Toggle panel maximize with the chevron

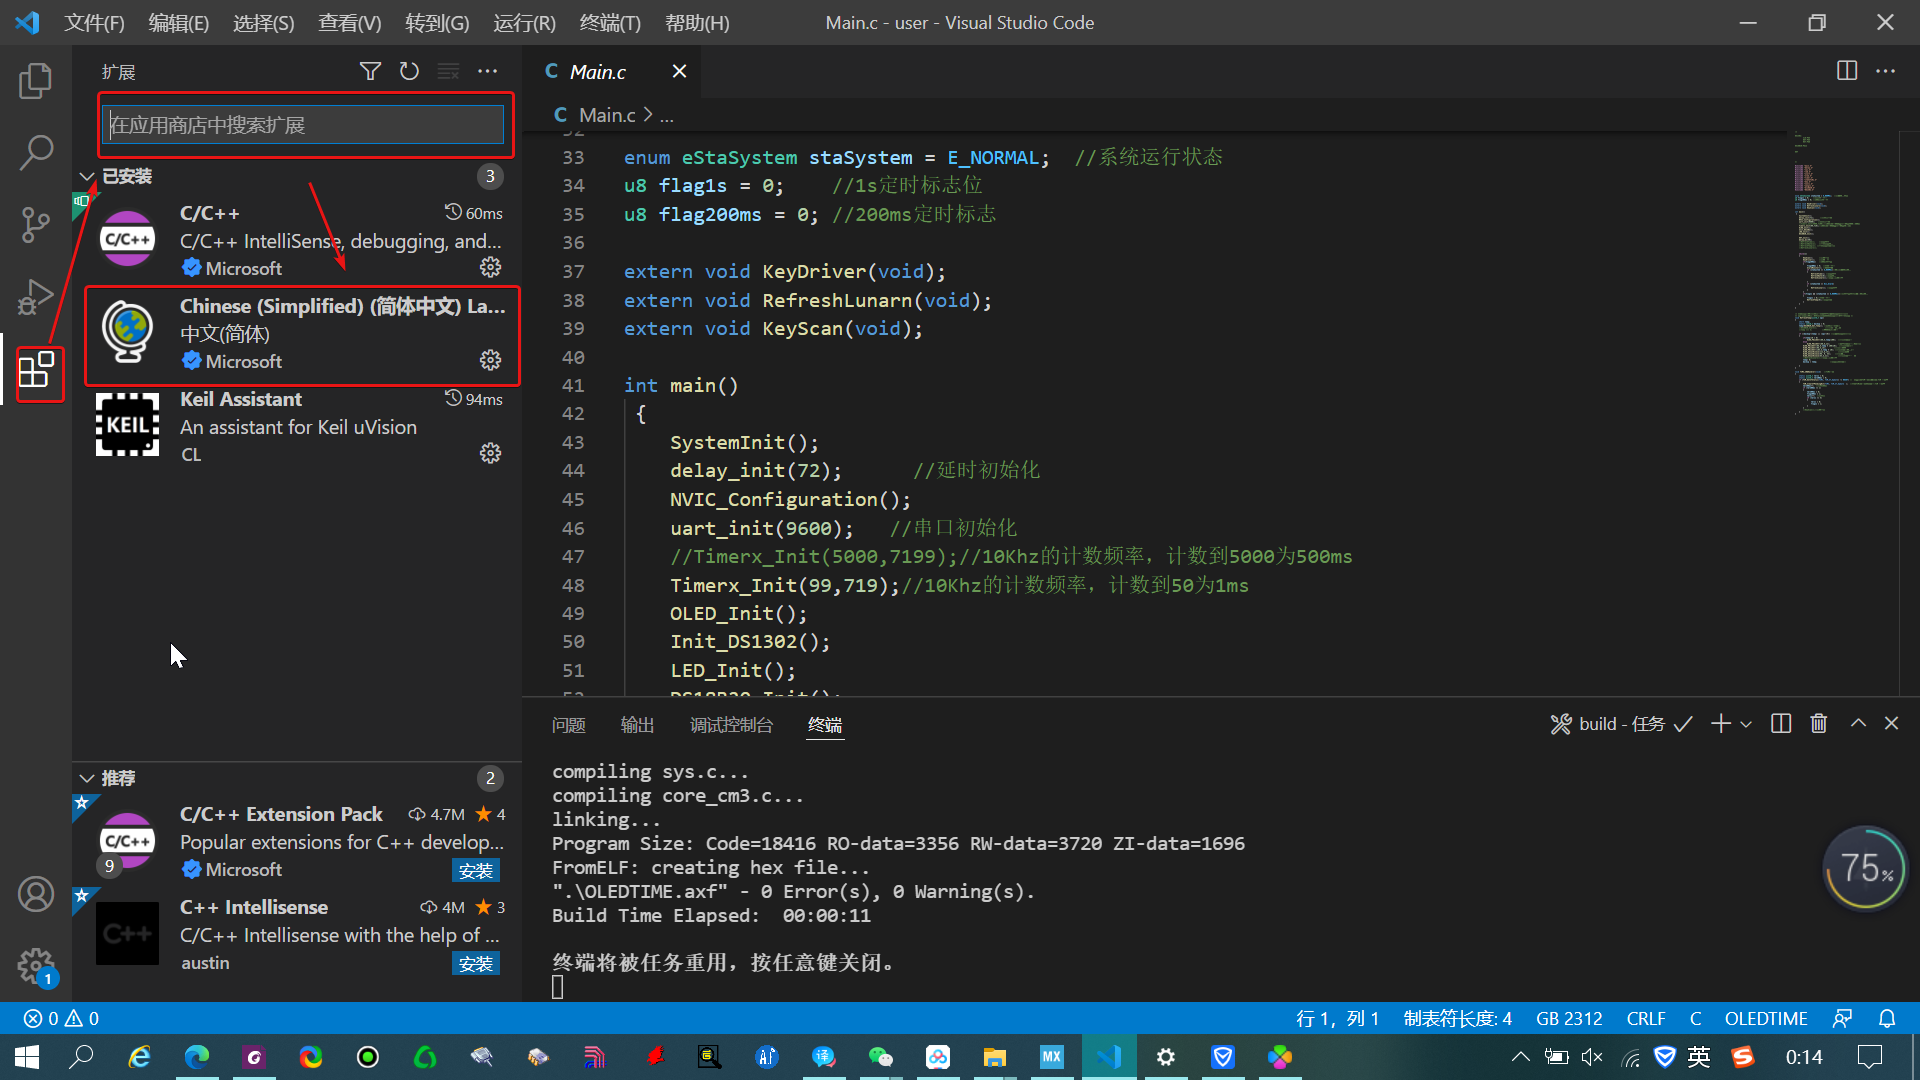click(x=1857, y=723)
